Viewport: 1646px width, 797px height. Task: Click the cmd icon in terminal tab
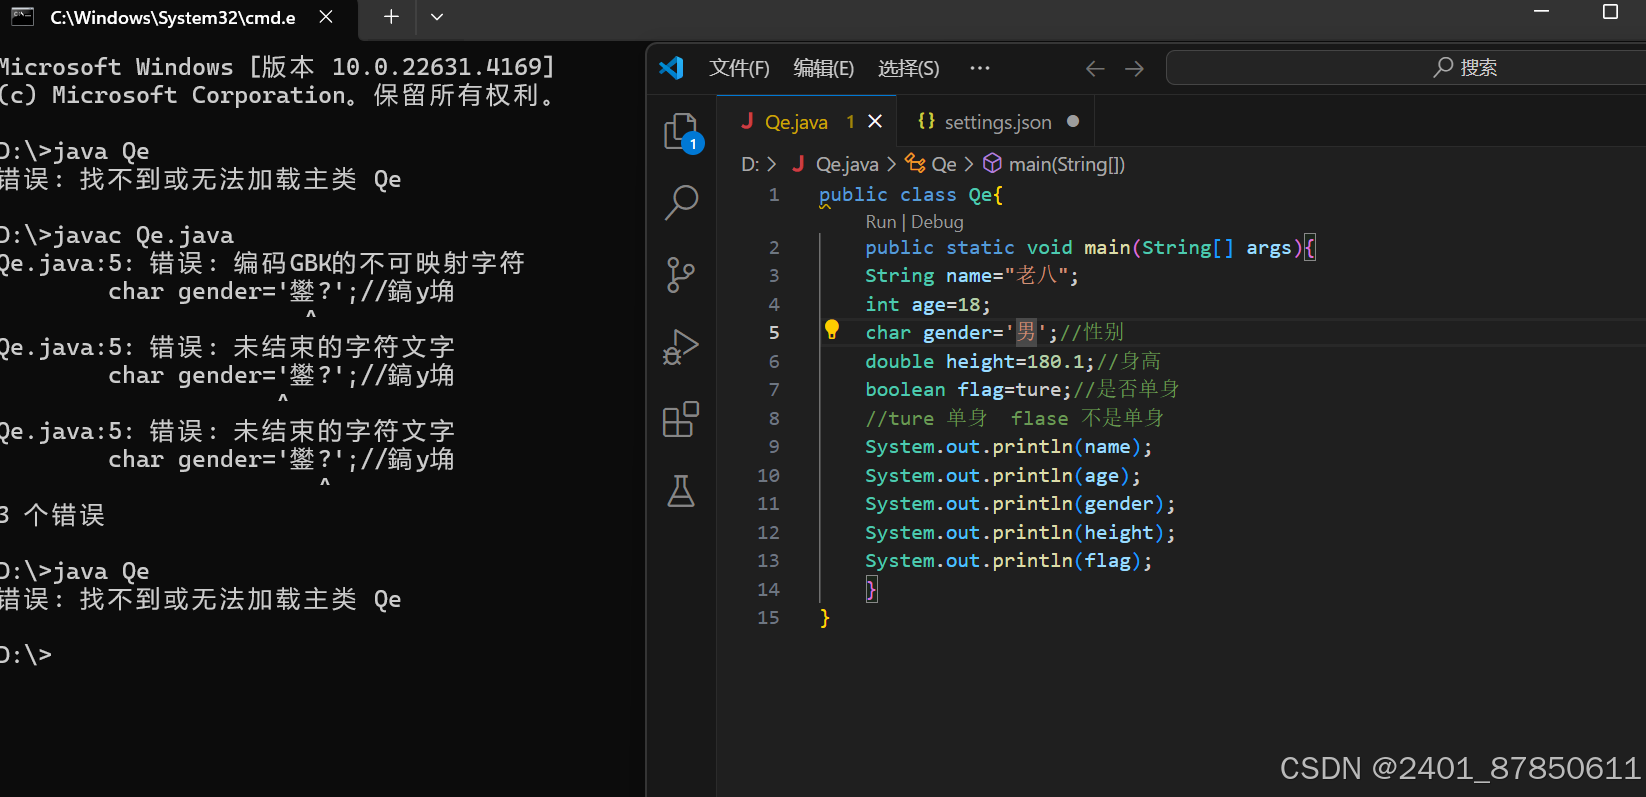tap(22, 17)
